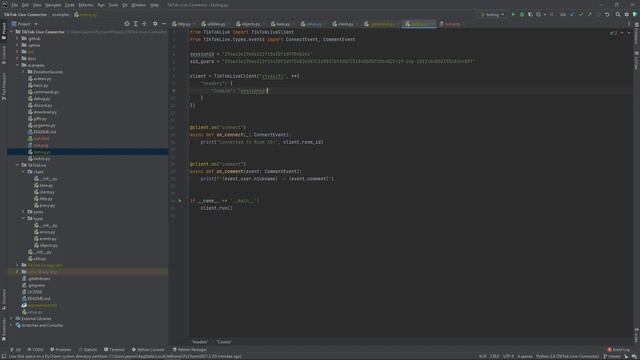The image size is (640, 360).
Task: Select the testing.py file in the tree
Action: 88,152
